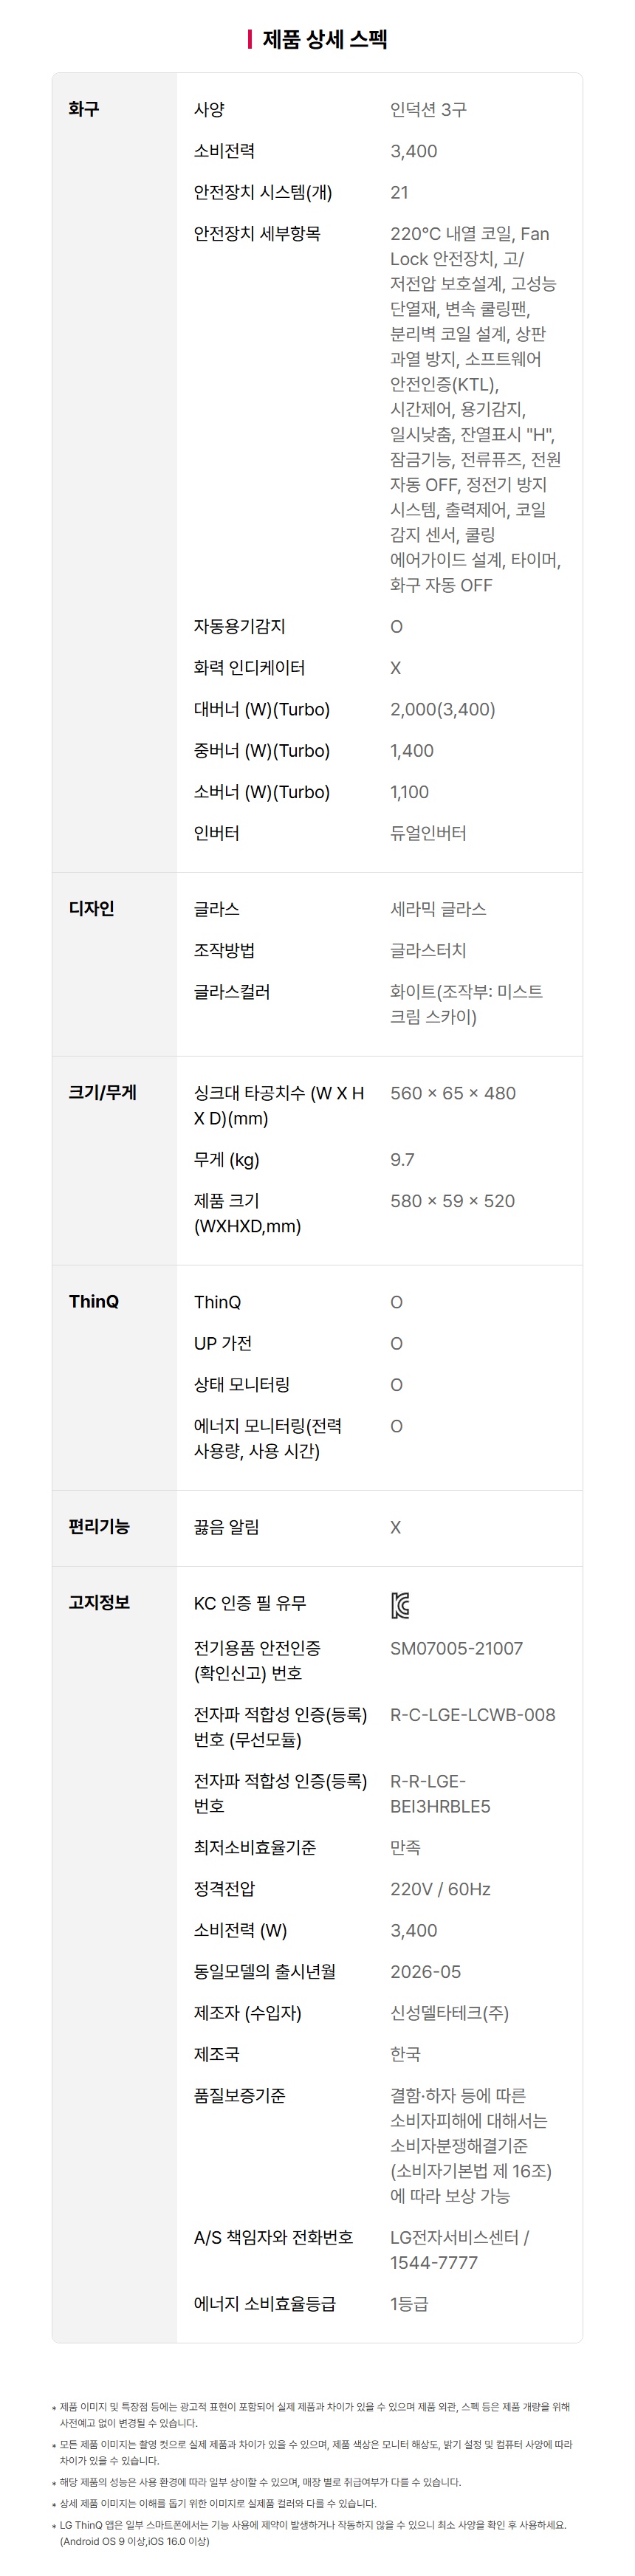The width and height of the screenshot is (635, 2576).
Task: Click the product size value 580 × 59 × 520
Action: 452,1200
